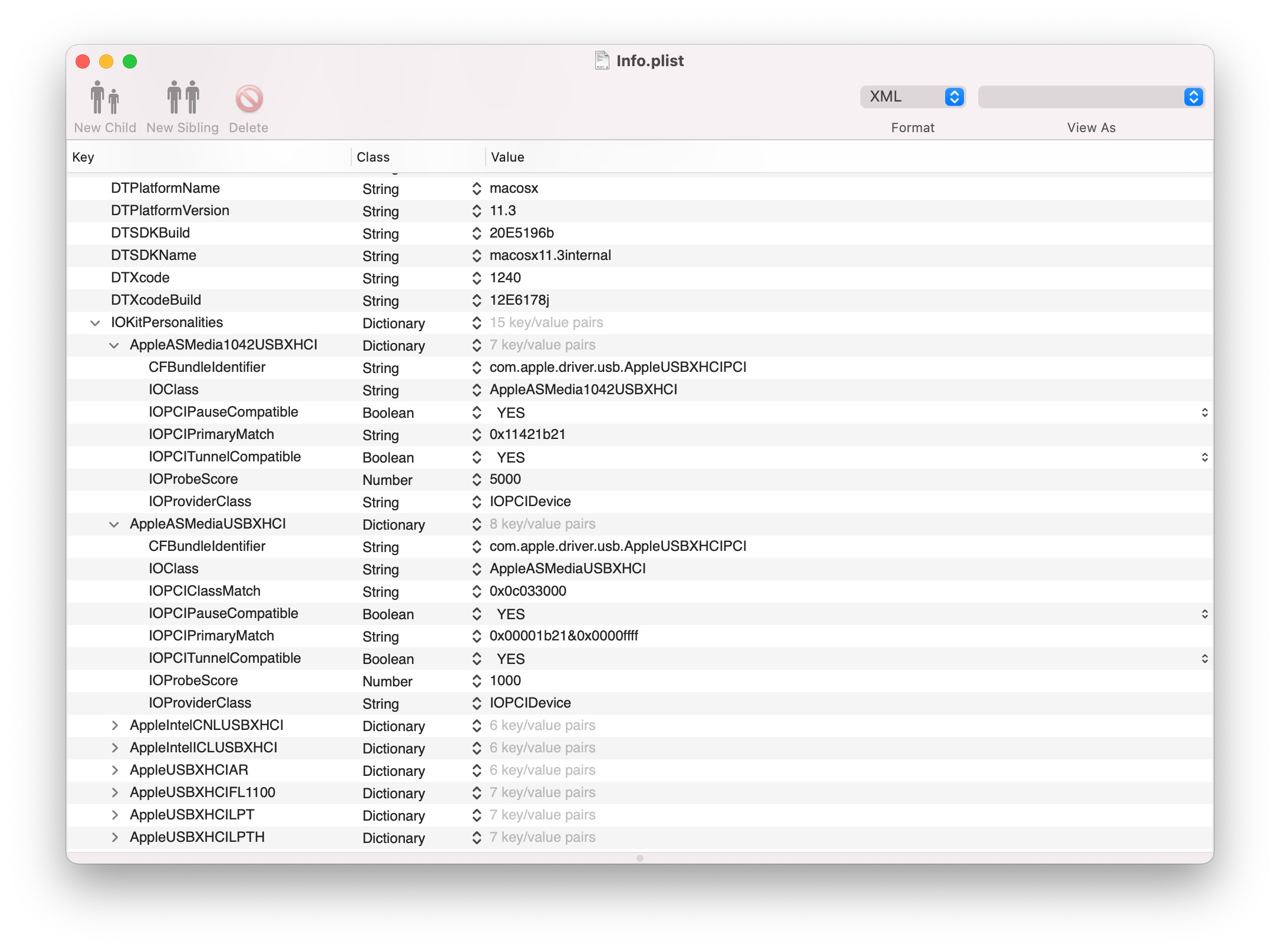Collapse the AppleASMediaUSBXHCI dictionary
Image resolution: width=1280 pixels, height=951 pixels.
coord(114,524)
